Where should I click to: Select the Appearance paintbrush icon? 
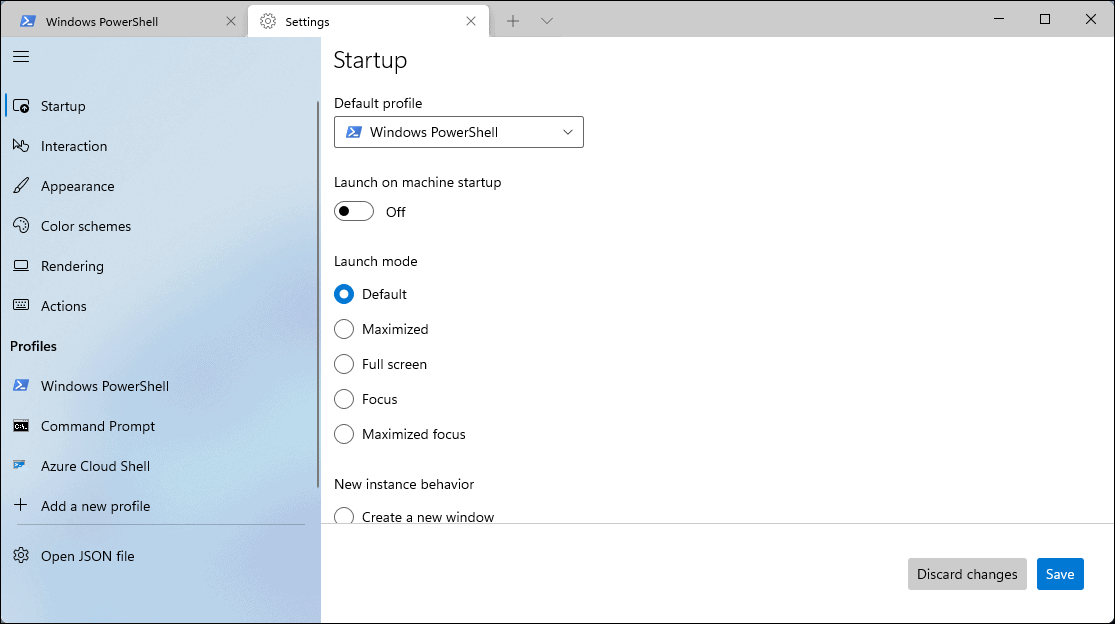(x=21, y=186)
